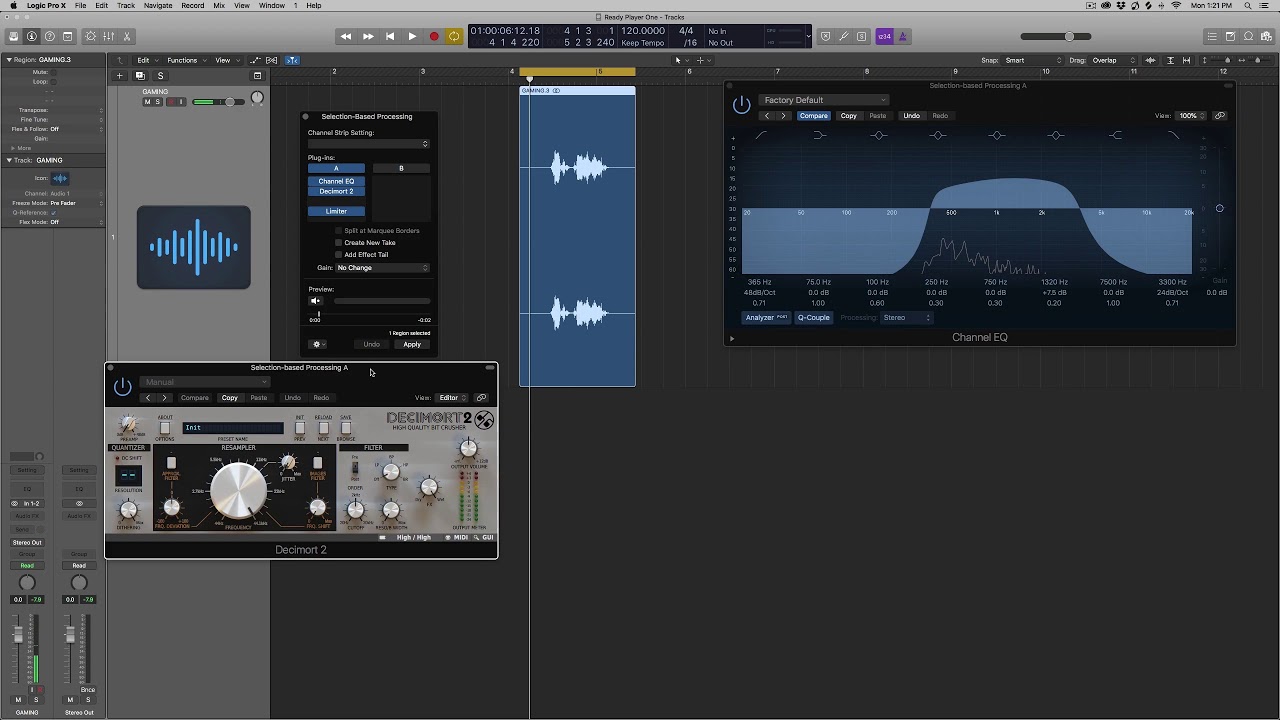Open the Track menu
This screenshot has width=1280, height=720.
[126, 6]
